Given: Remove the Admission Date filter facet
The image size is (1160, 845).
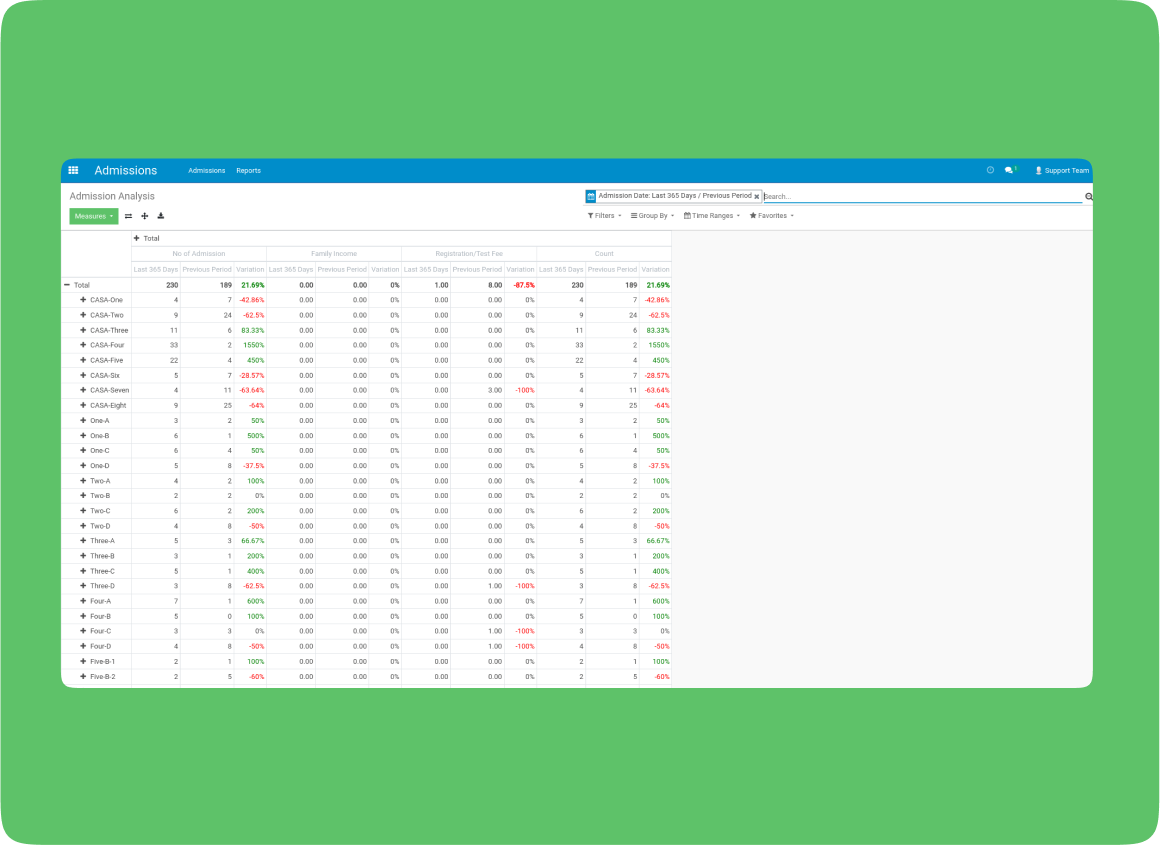Looking at the screenshot, I should (x=756, y=197).
